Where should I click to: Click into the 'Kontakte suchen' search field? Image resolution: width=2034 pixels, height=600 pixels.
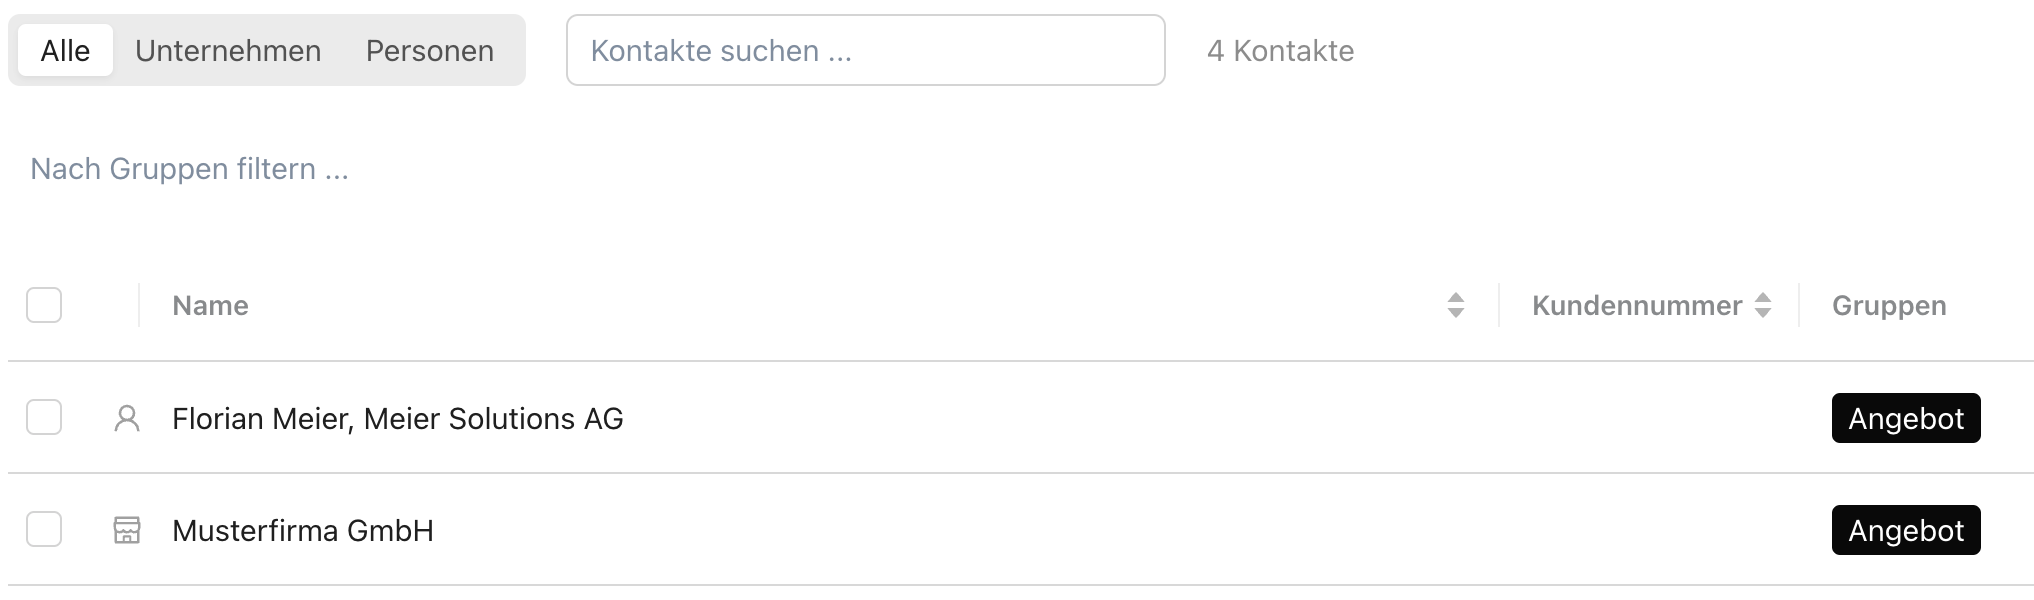click(x=865, y=50)
